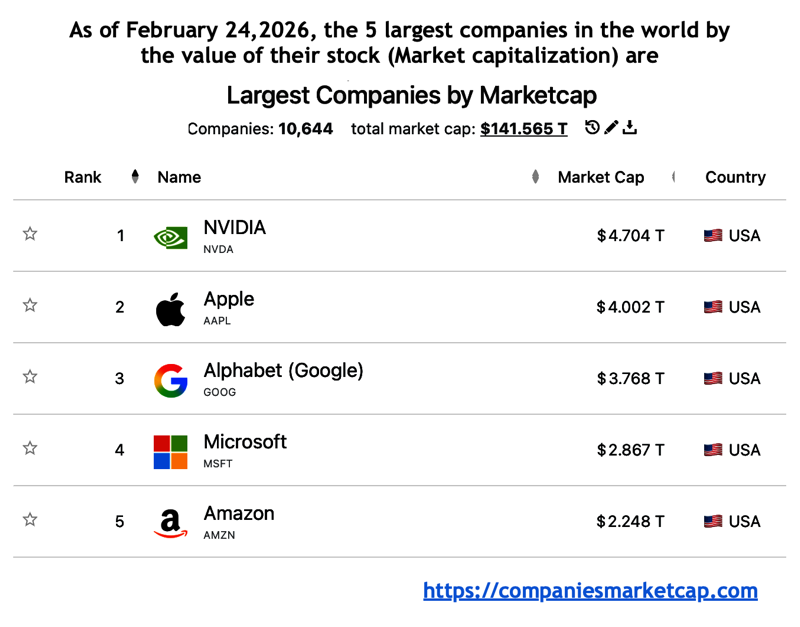Screen dimensions: 800x627
Task: Select the Alphabet (Google) logo
Action: point(170,378)
